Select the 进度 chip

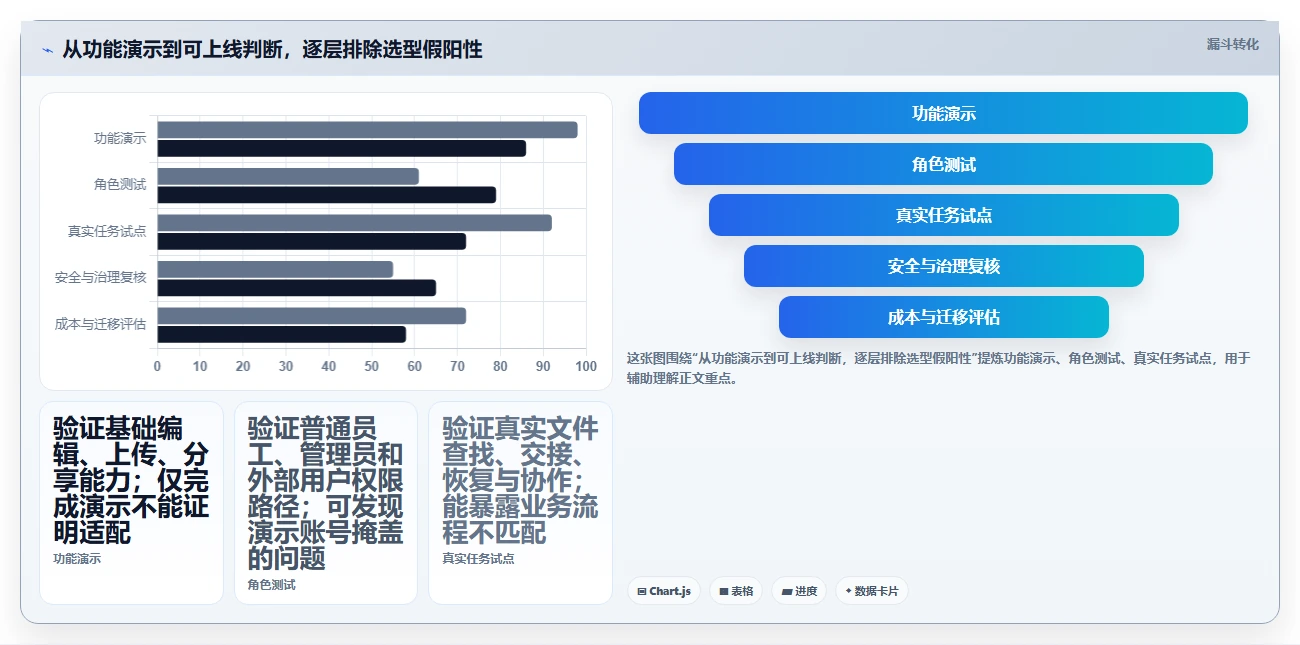799,591
